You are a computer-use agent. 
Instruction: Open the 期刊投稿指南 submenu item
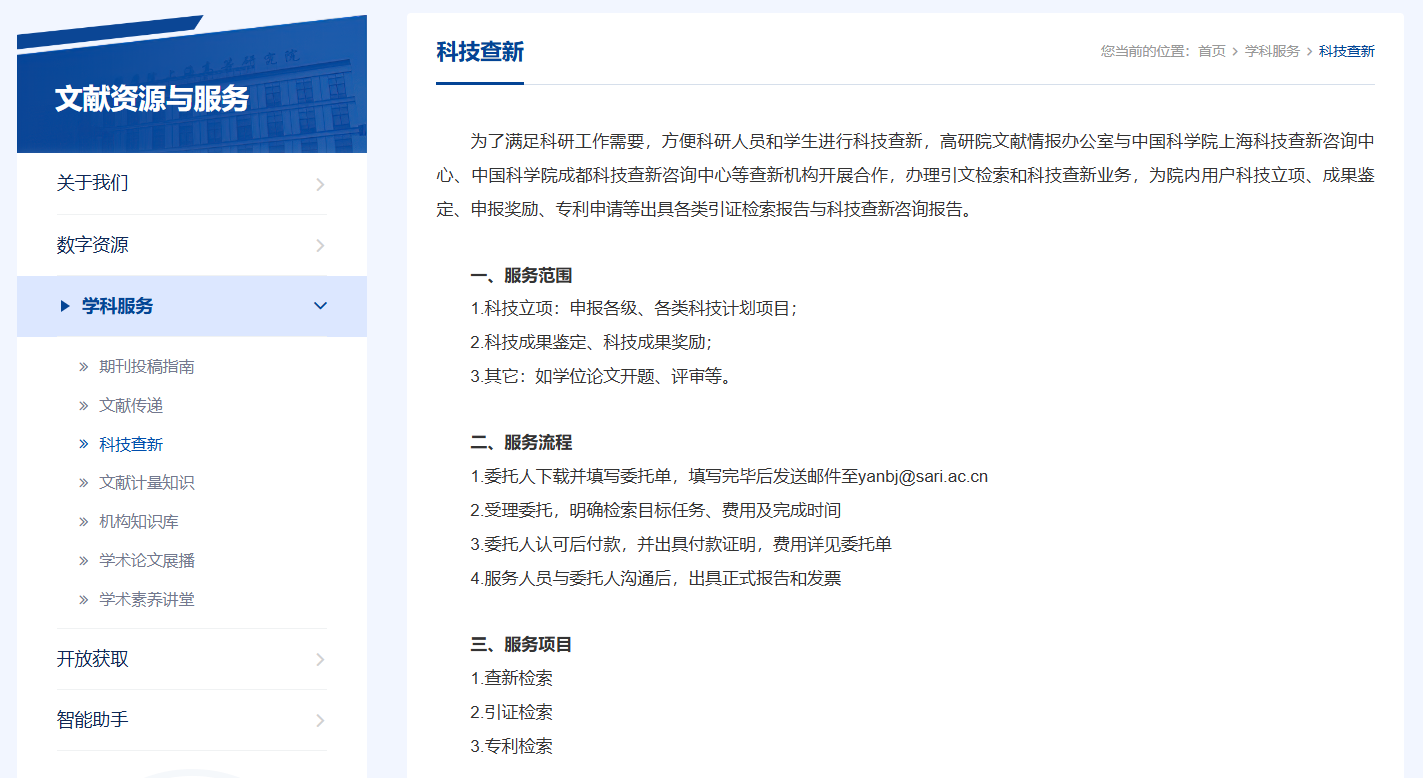click(146, 367)
